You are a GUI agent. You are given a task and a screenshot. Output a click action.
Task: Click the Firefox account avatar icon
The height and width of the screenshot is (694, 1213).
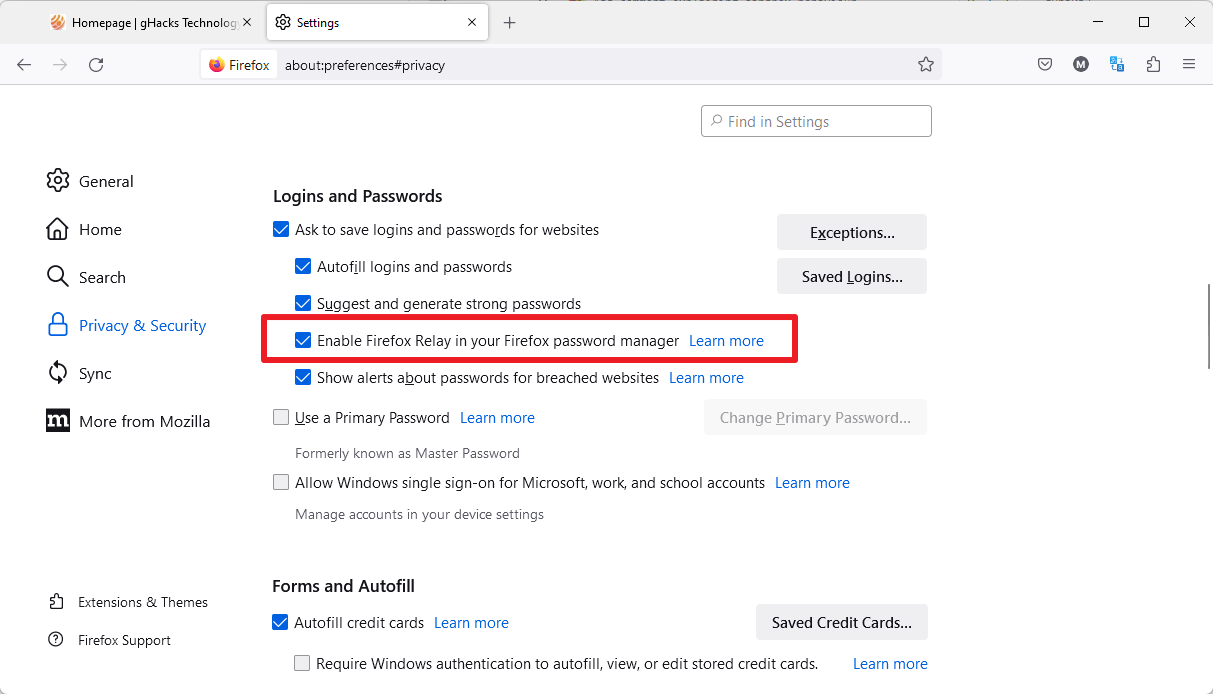pos(1081,65)
